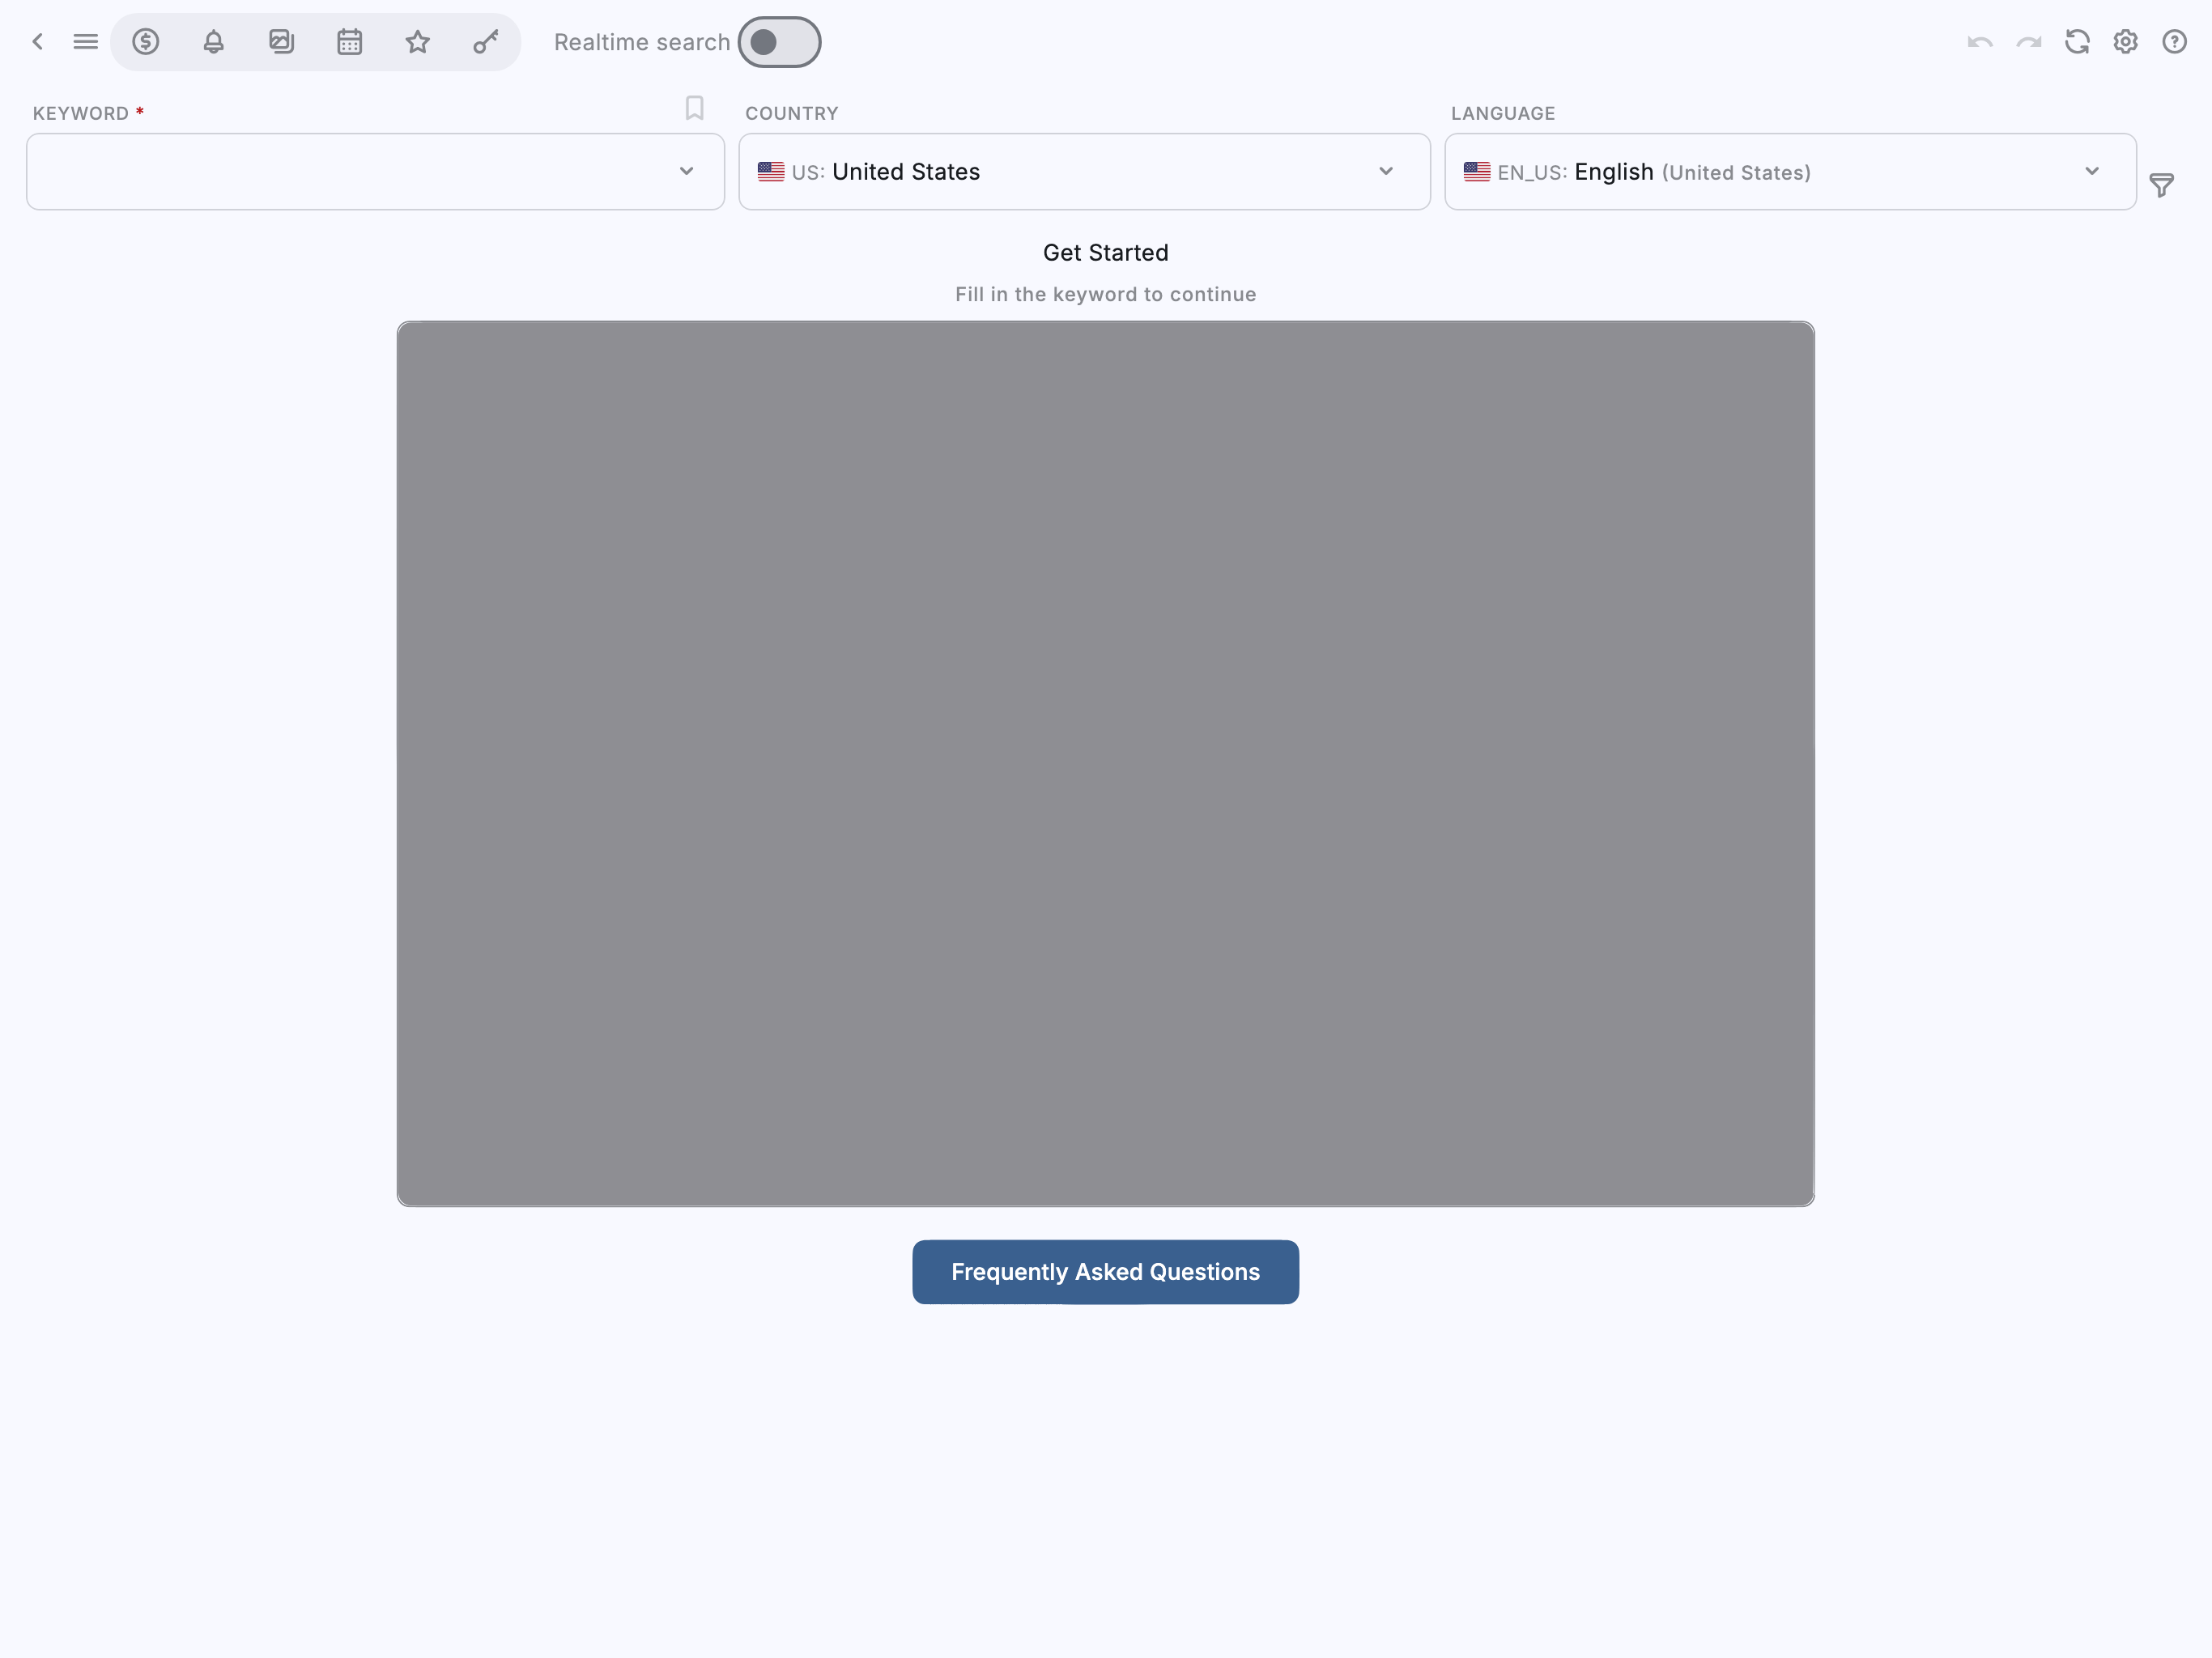Click the back arrow icon
Image resolution: width=2212 pixels, height=1658 pixels.
[x=38, y=42]
